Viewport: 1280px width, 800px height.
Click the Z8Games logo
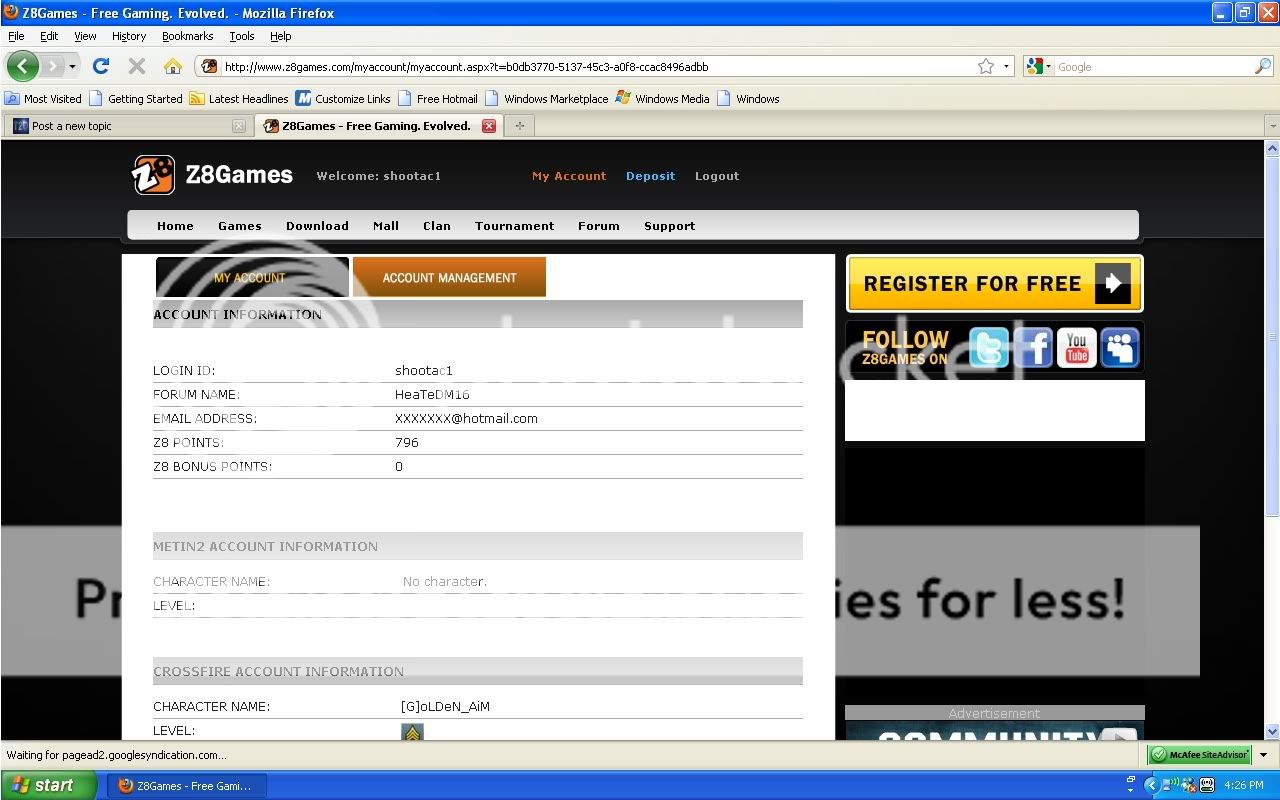coord(212,175)
